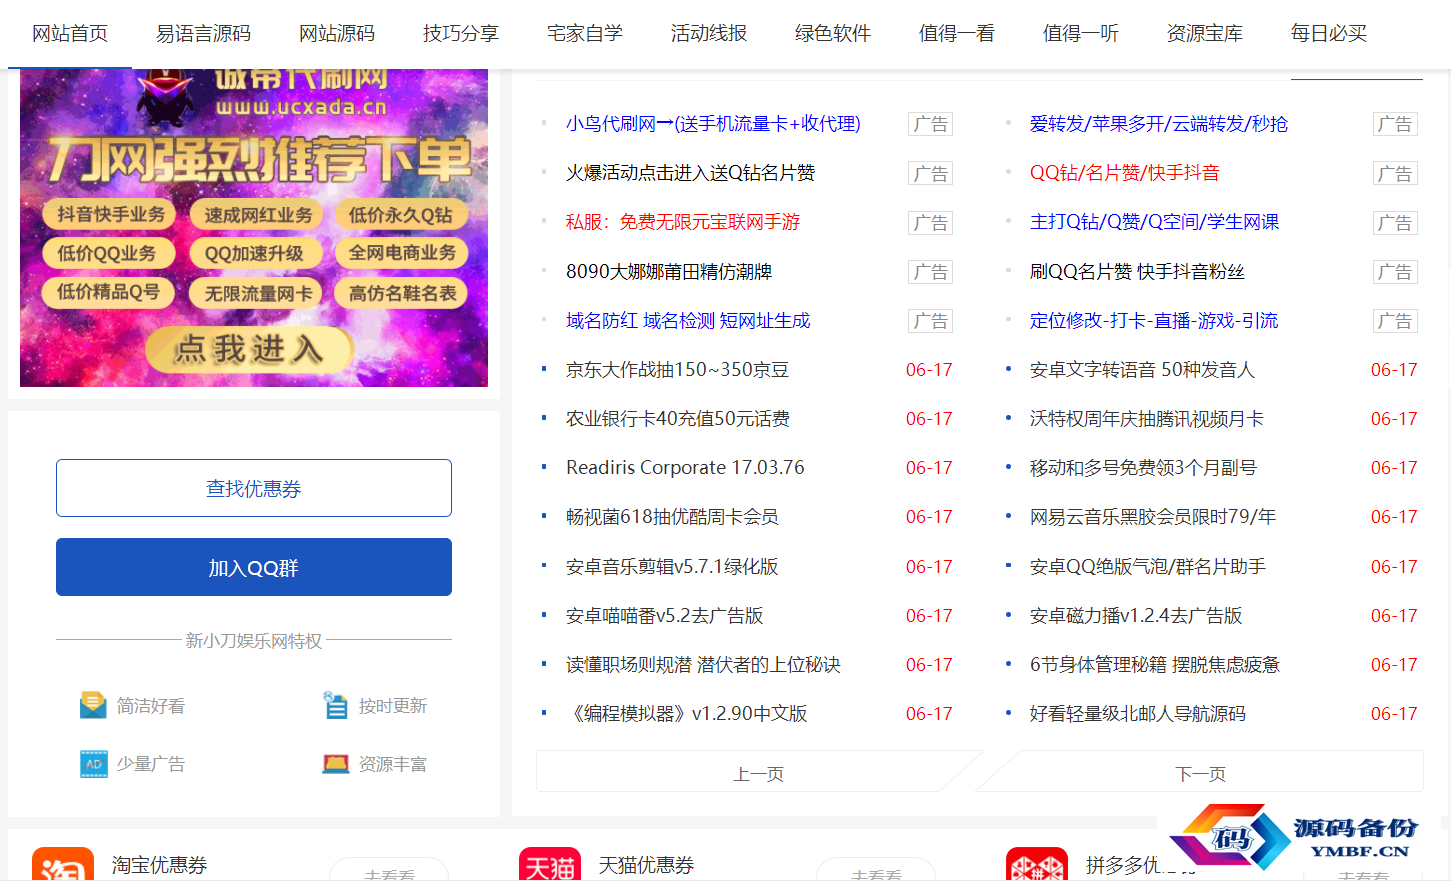1451x882 pixels.
Task: Open 主打Q钻/Q赞/Q空间/学生网课 link
Action: coord(1155,221)
